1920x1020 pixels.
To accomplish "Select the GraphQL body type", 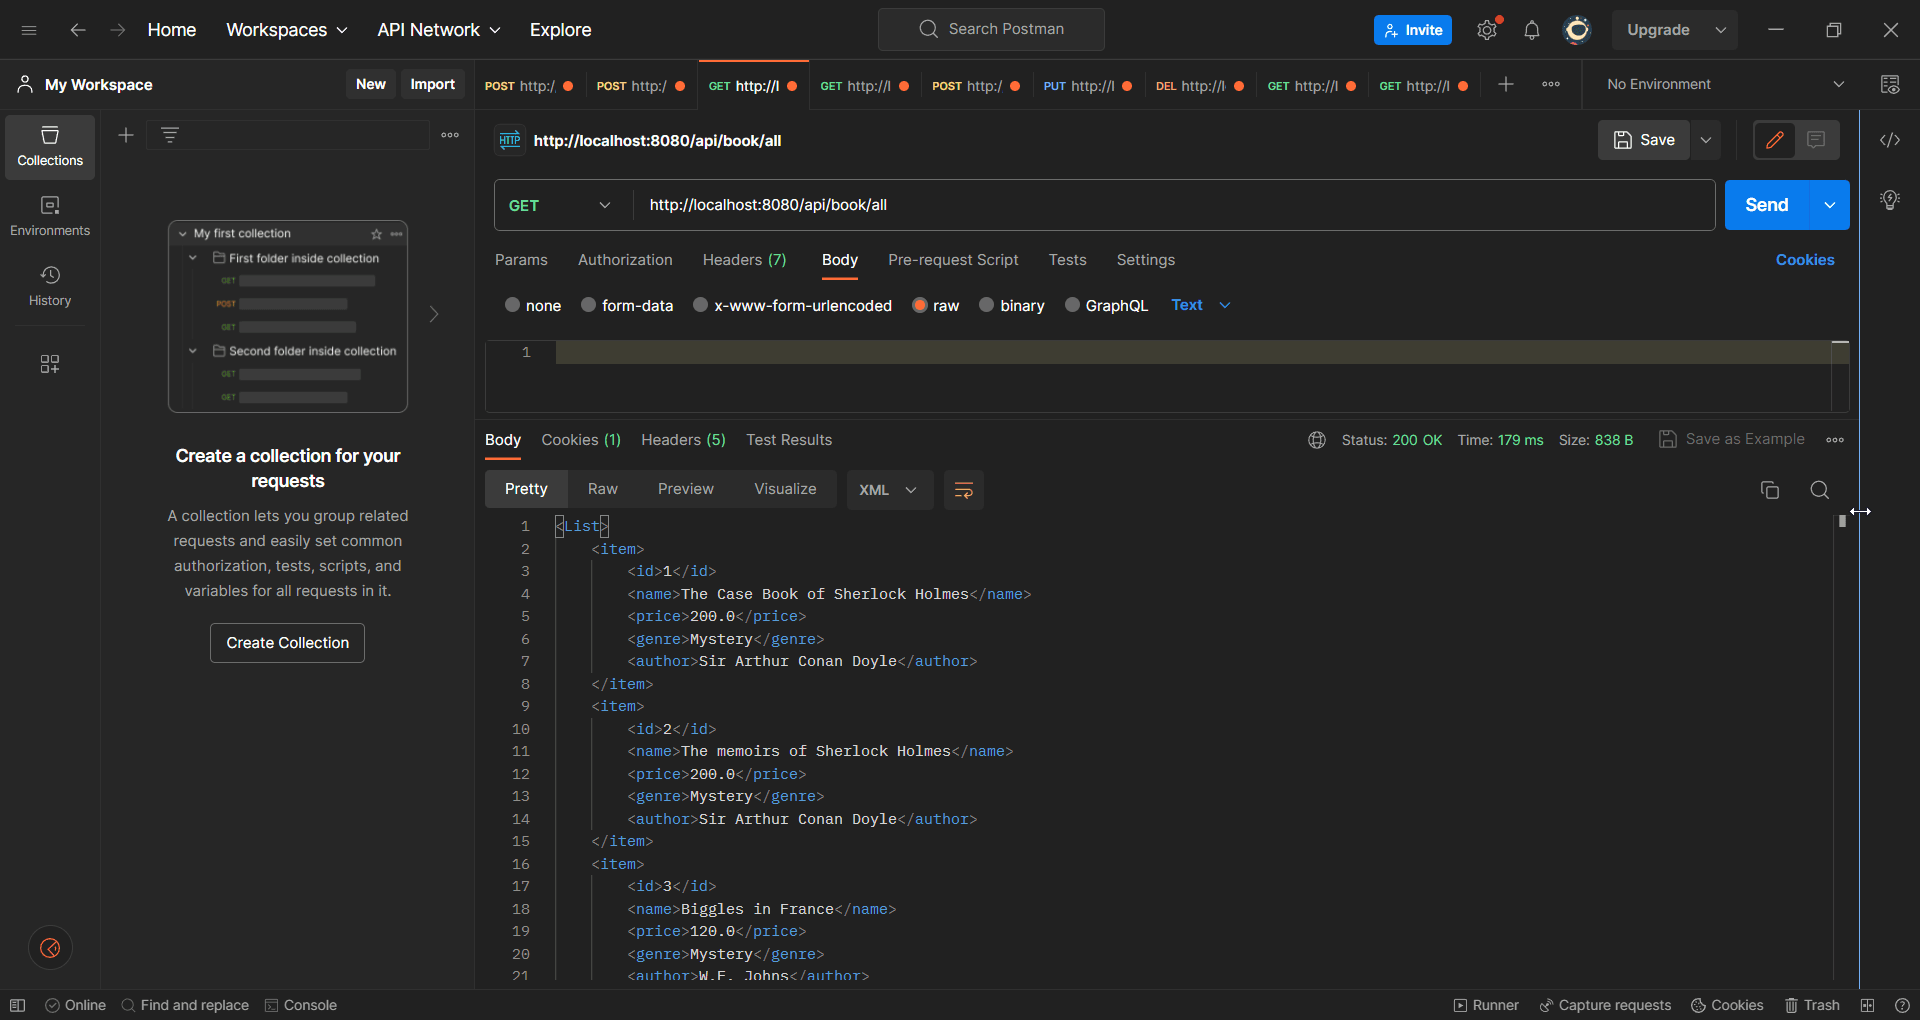I will click(1072, 305).
